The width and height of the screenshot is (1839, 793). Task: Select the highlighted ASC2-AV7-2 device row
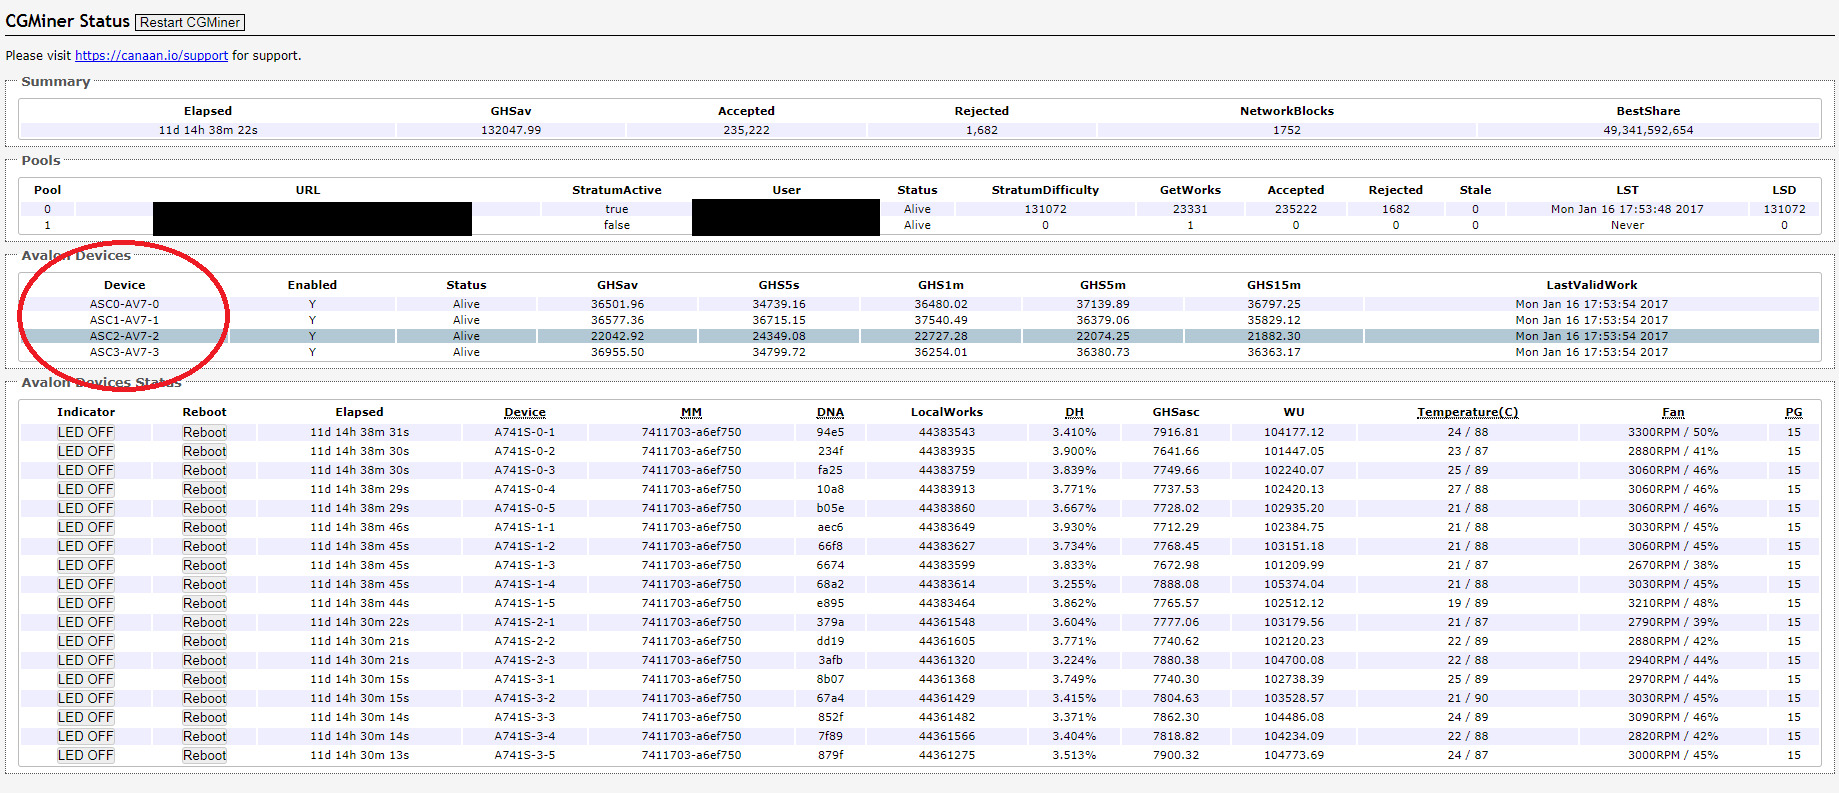(x=919, y=336)
